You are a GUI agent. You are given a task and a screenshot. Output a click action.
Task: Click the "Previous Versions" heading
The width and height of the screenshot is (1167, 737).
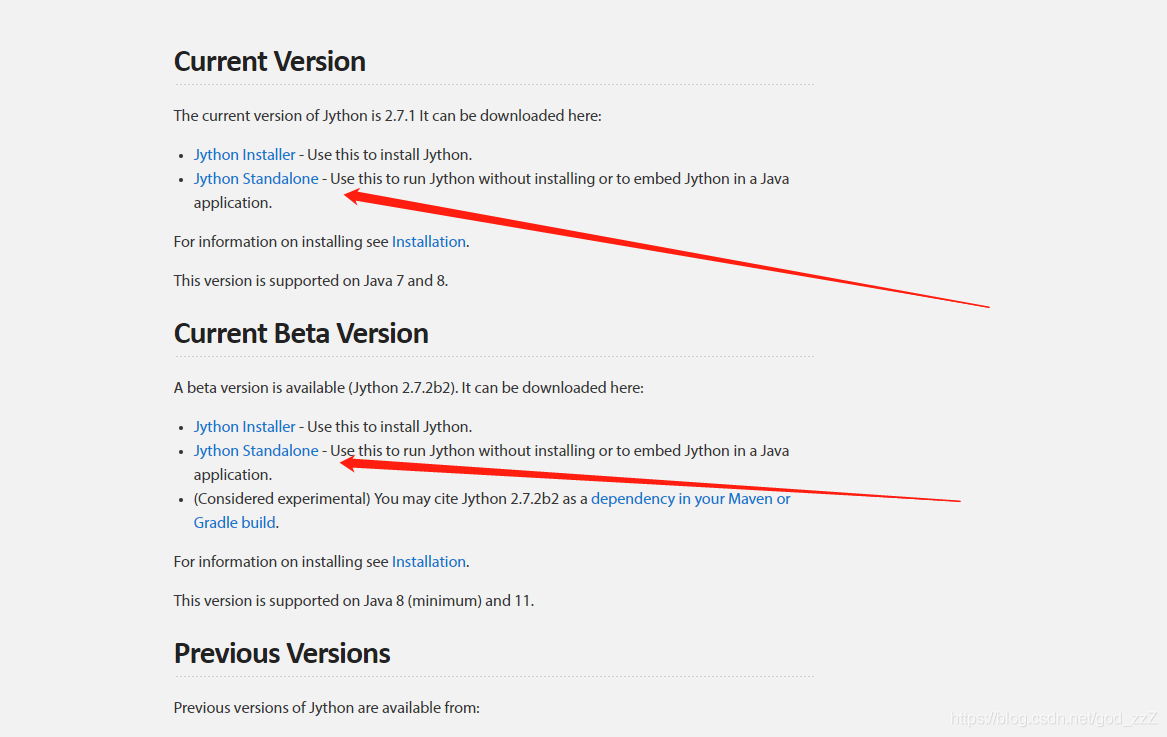tap(281, 653)
